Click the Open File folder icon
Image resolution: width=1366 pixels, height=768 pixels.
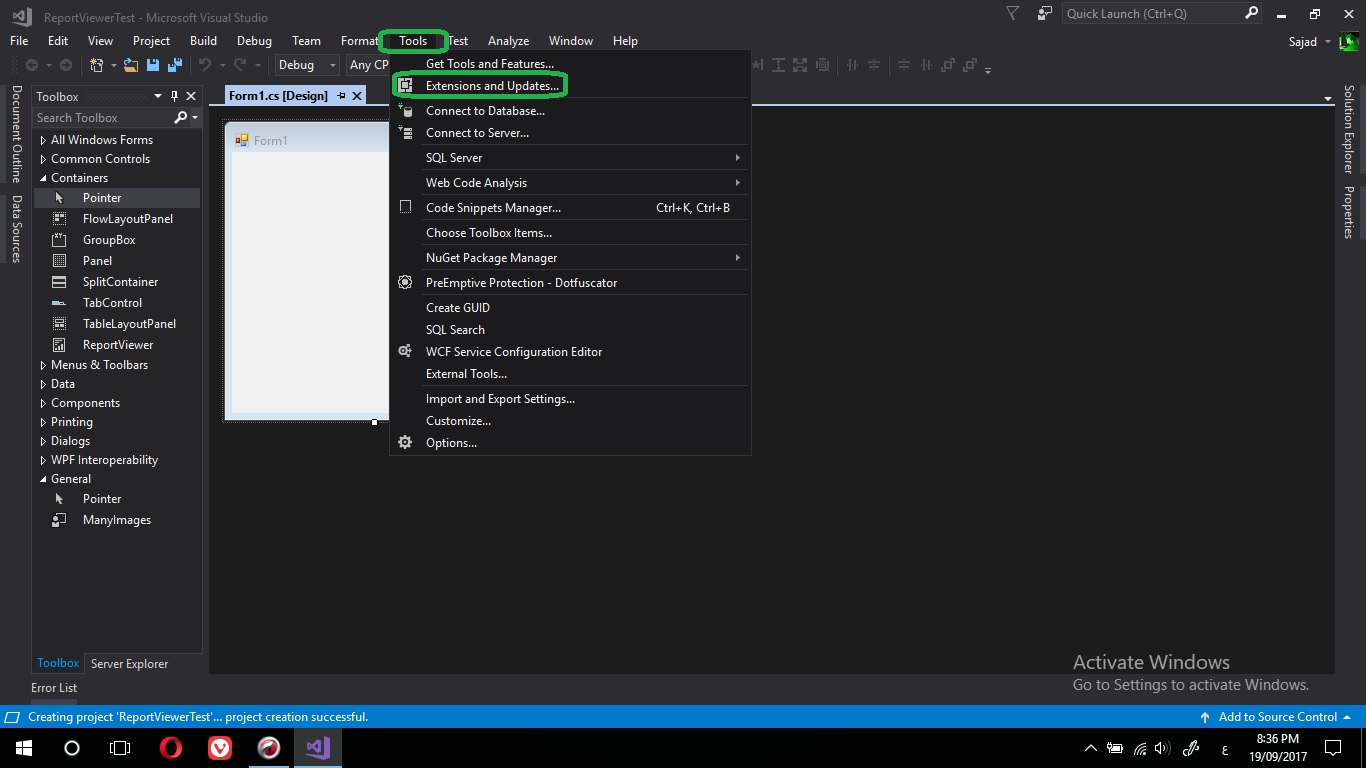[131, 65]
